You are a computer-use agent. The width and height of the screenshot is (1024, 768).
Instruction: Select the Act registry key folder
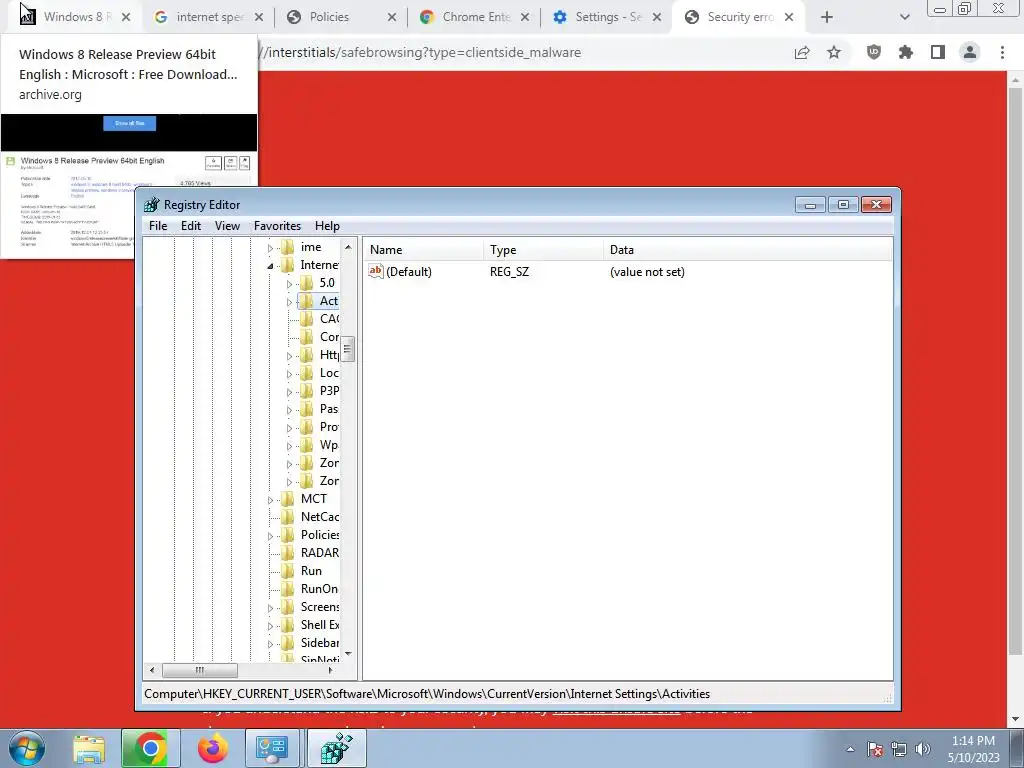[x=319, y=301]
